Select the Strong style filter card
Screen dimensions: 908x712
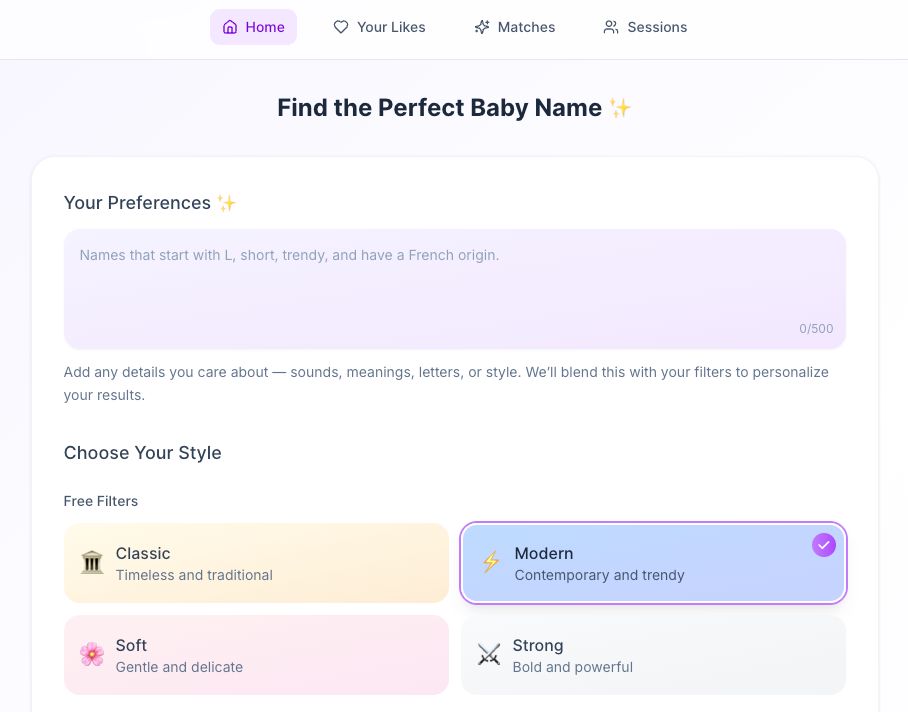(653, 655)
